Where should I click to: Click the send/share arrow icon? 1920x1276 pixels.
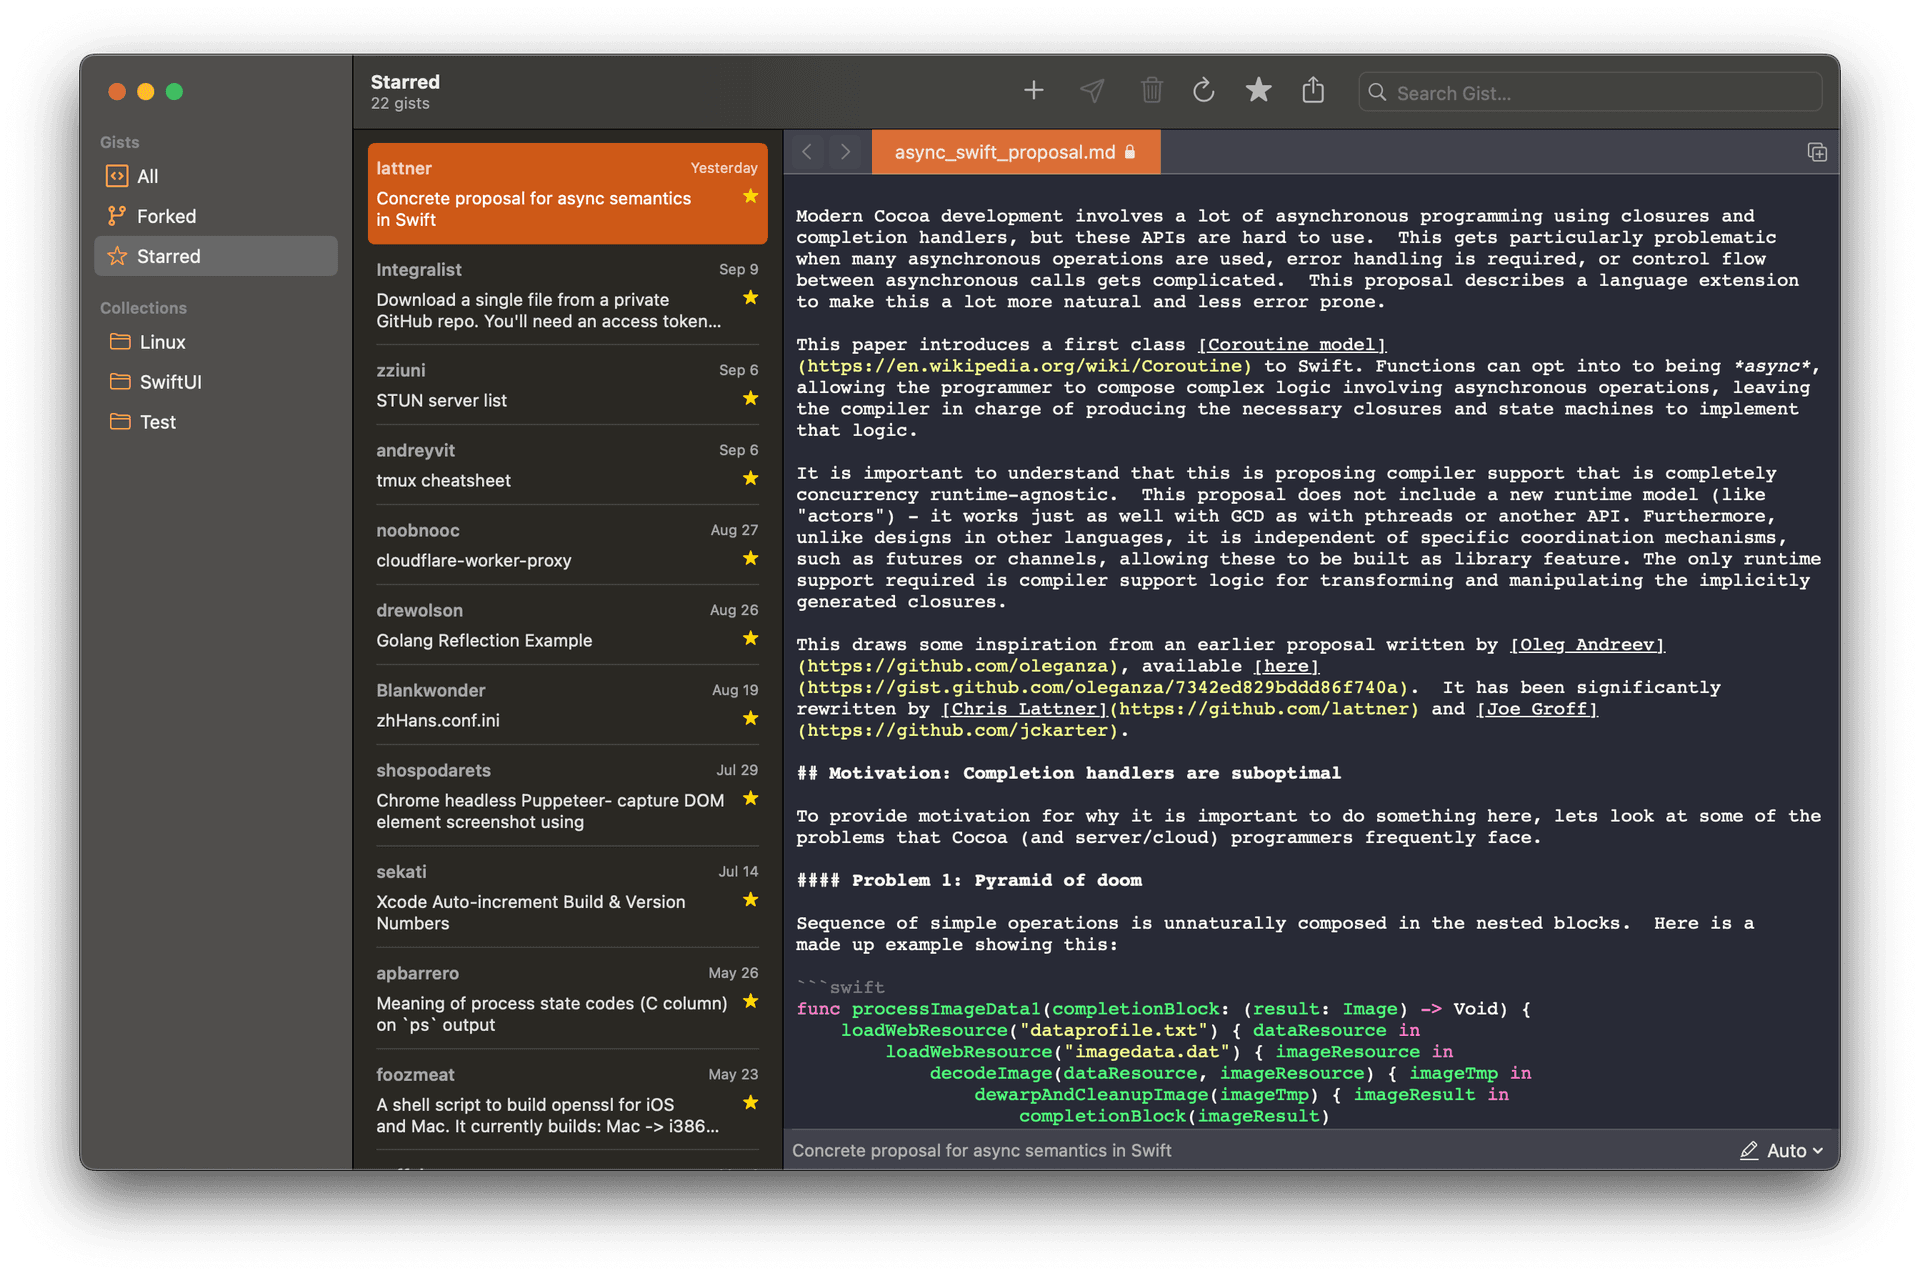[x=1091, y=90]
